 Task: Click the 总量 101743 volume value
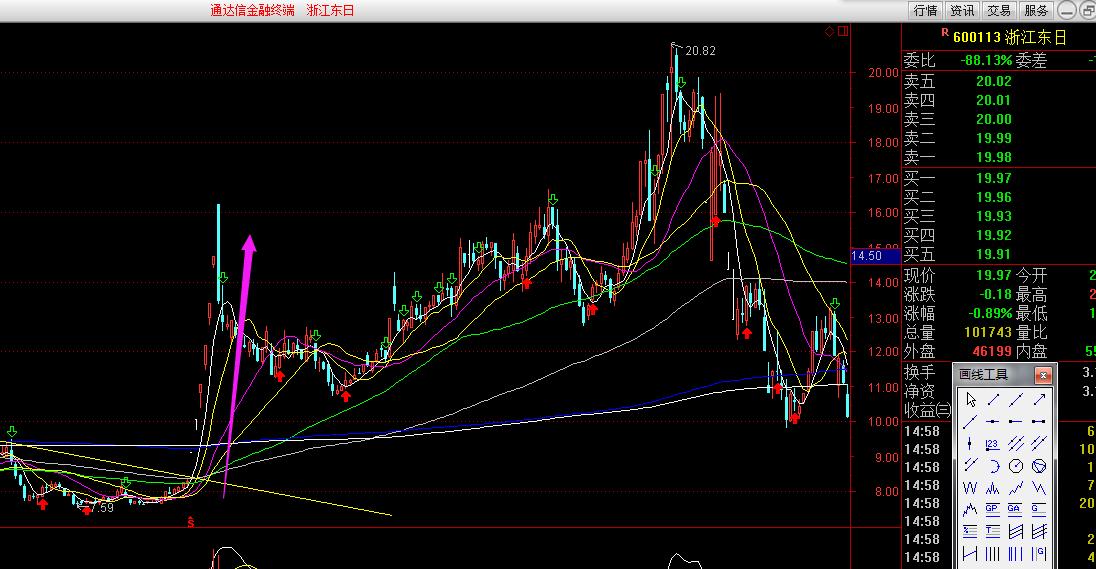point(988,333)
